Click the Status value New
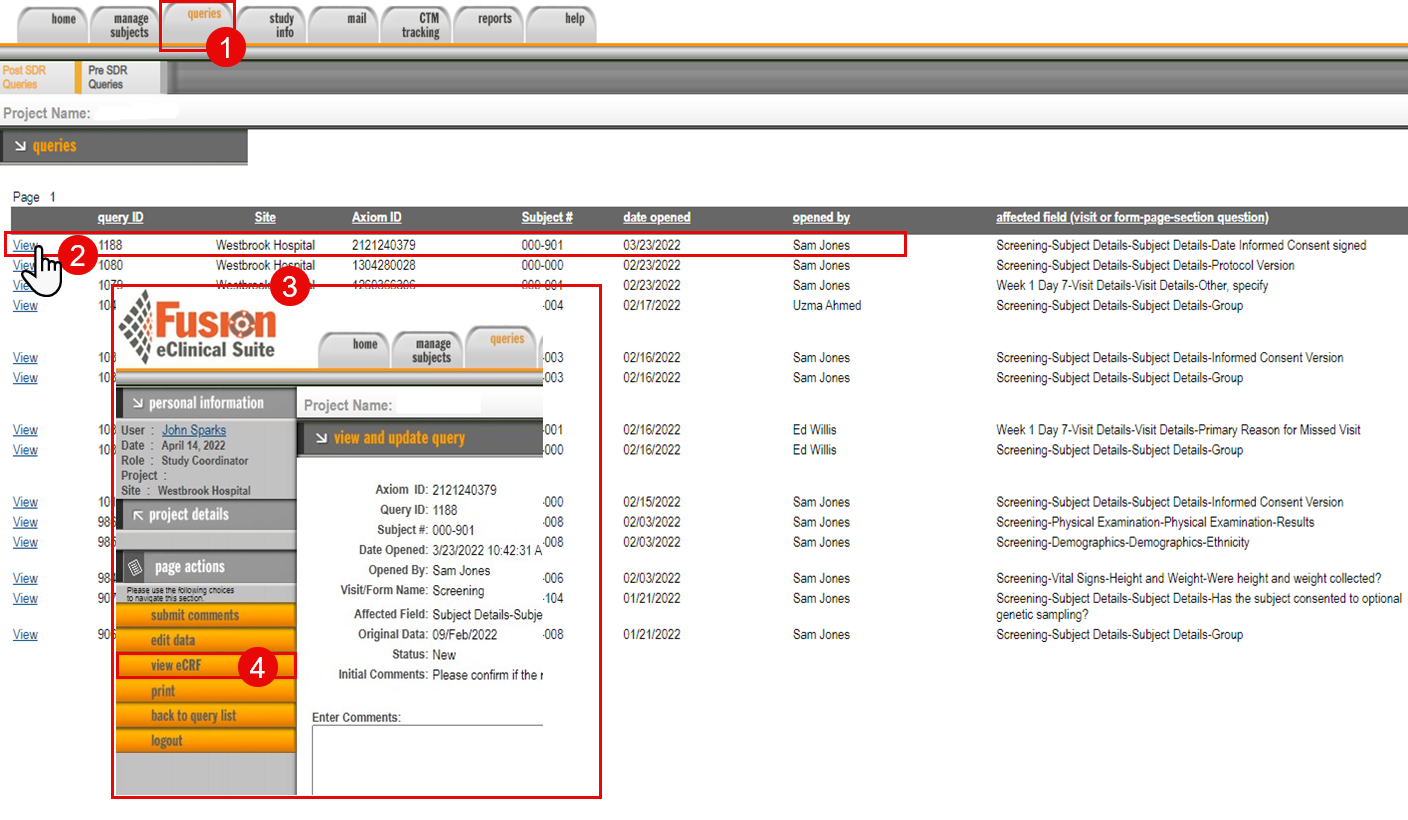The width and height of the screenshot is (1408, 820). 444,655
